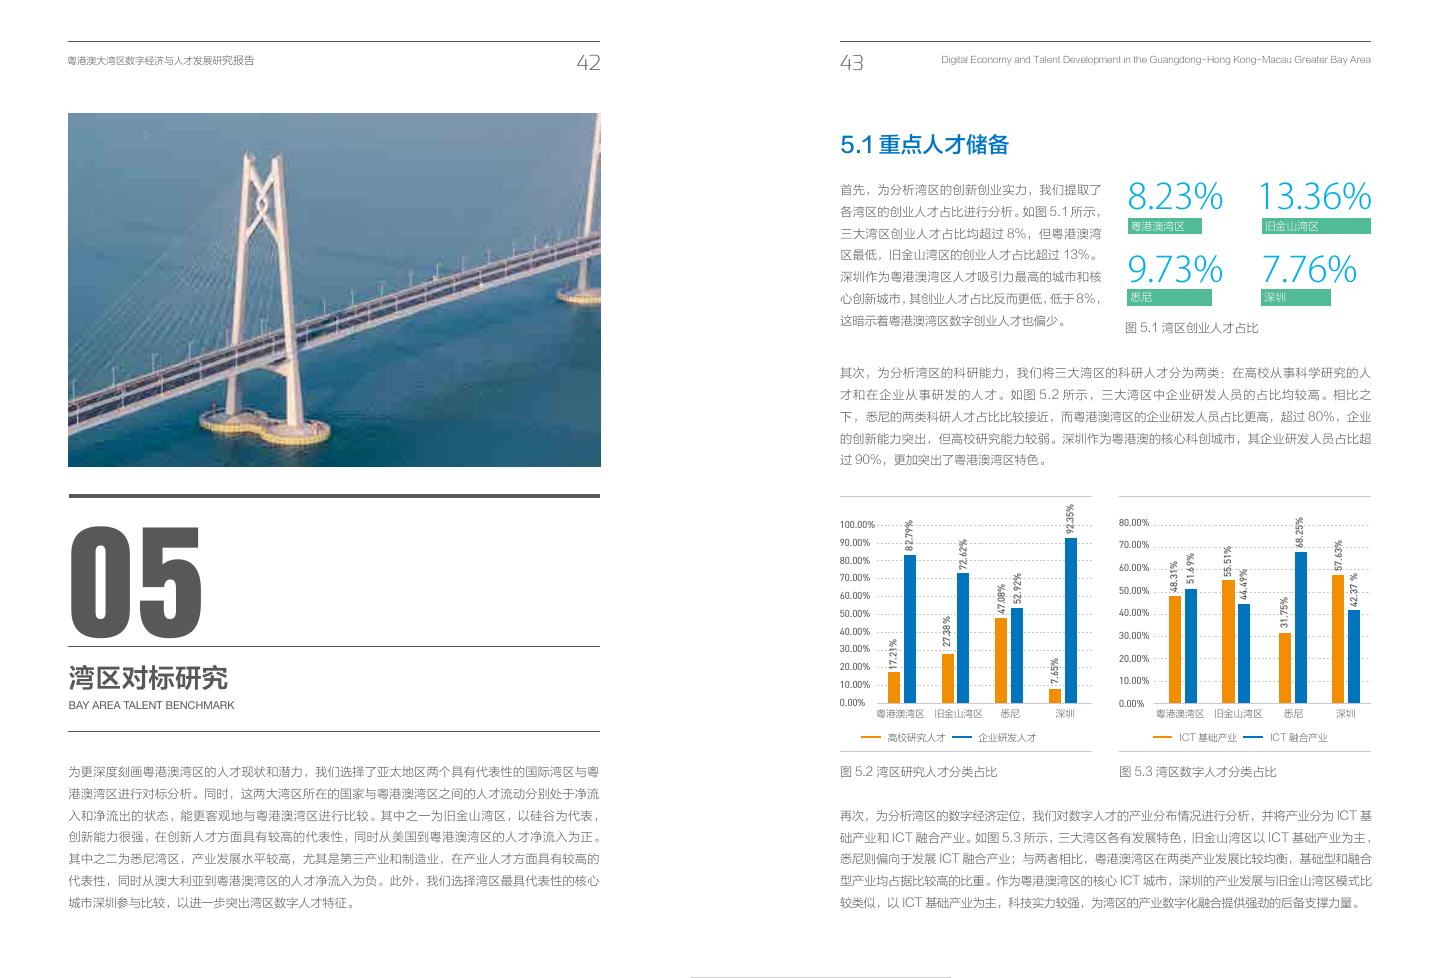1440x978 pixels.
Task: Click the 图 5.3 湾区数字人才分类占比 caption
Action: [x=1197, y=772]
